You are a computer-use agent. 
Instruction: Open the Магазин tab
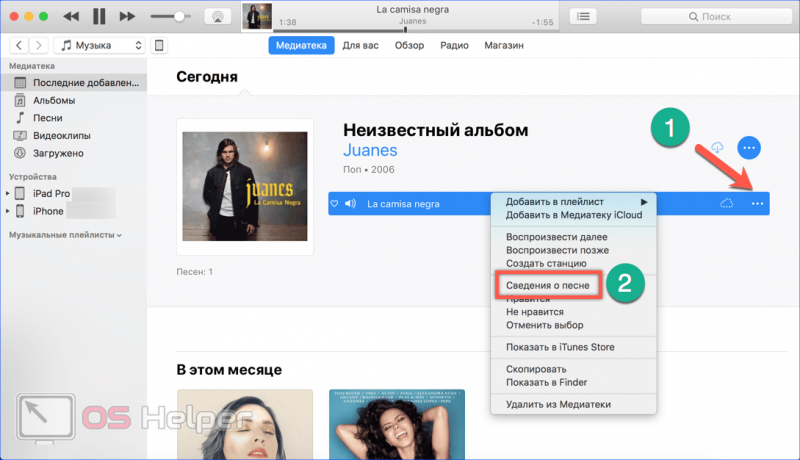click(x=504, y=45)
